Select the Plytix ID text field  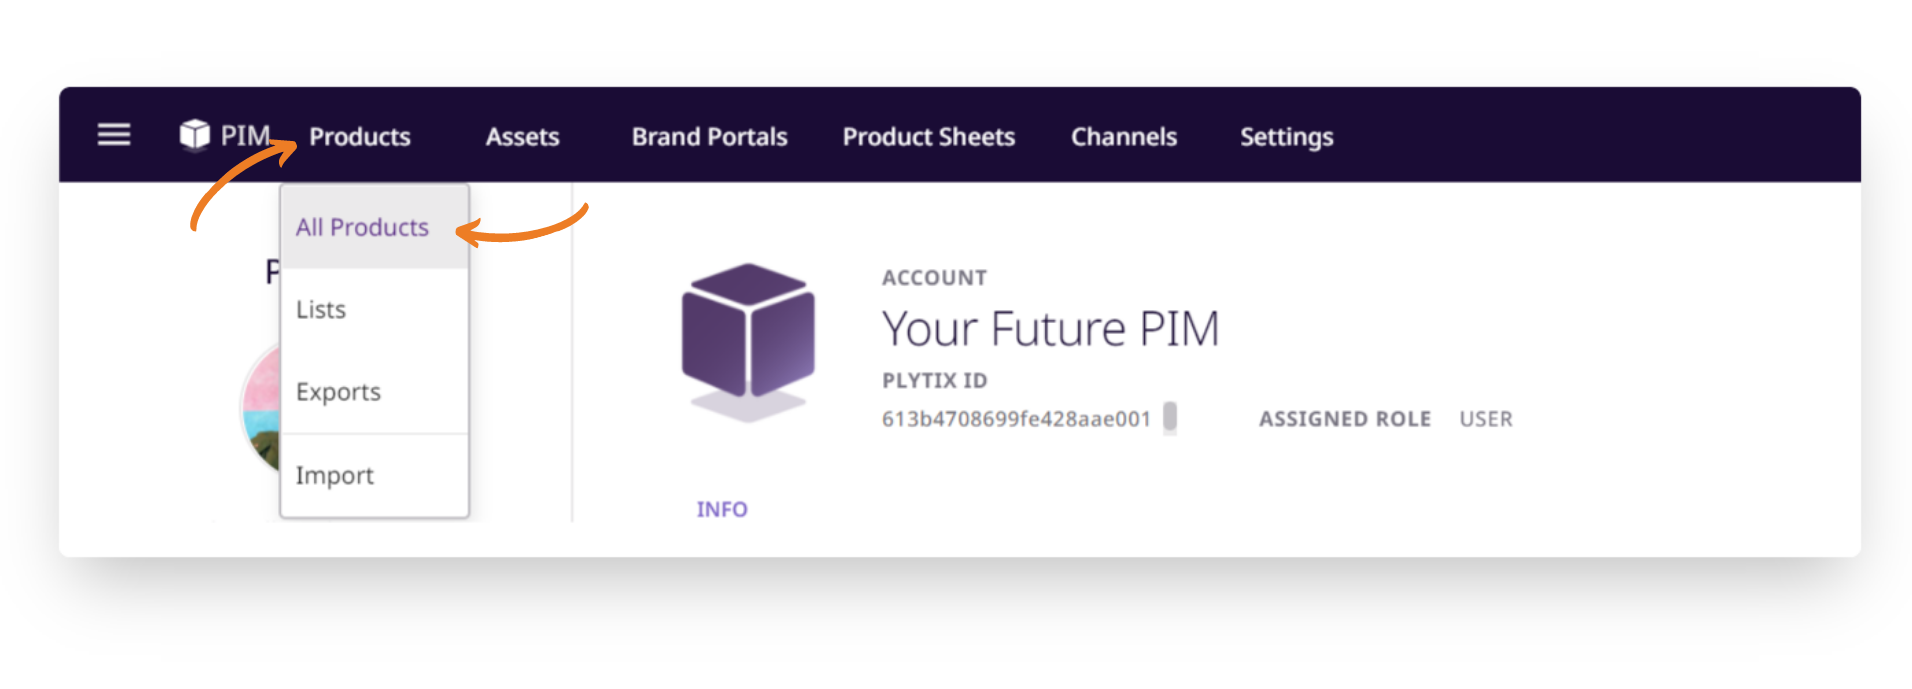point(1015,419)
